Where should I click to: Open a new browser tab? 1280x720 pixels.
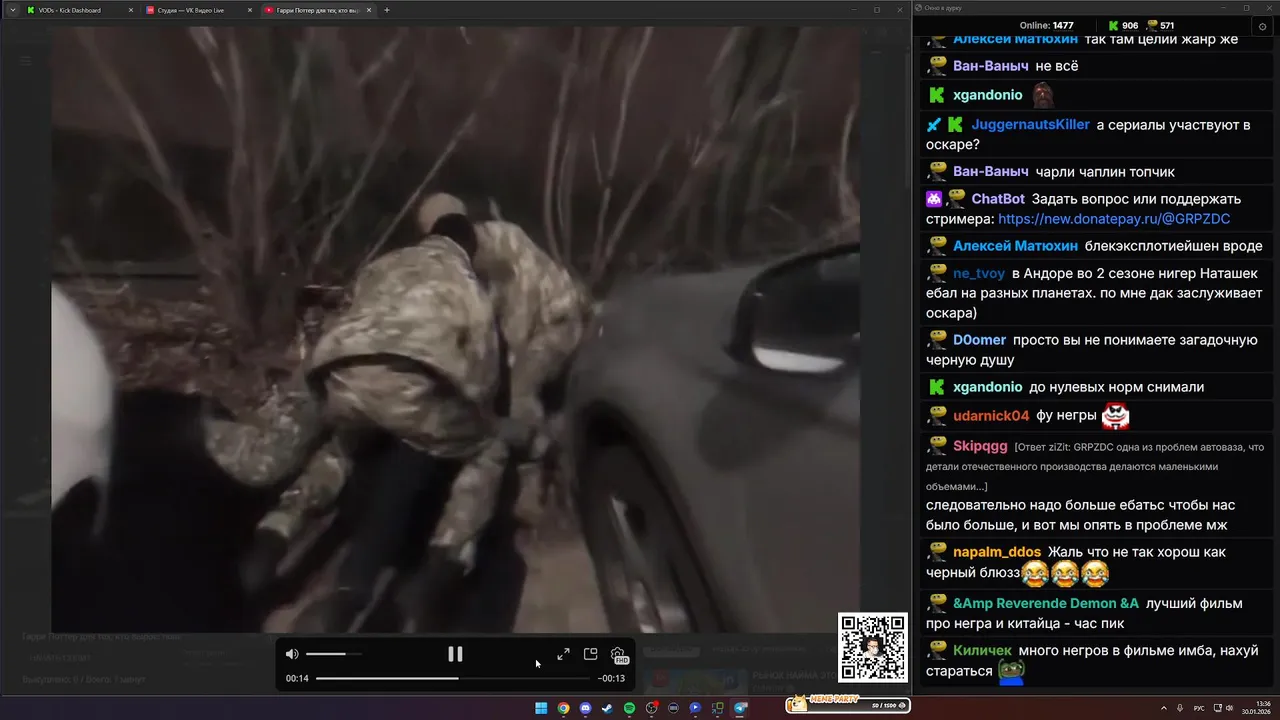tap(387, 10)
